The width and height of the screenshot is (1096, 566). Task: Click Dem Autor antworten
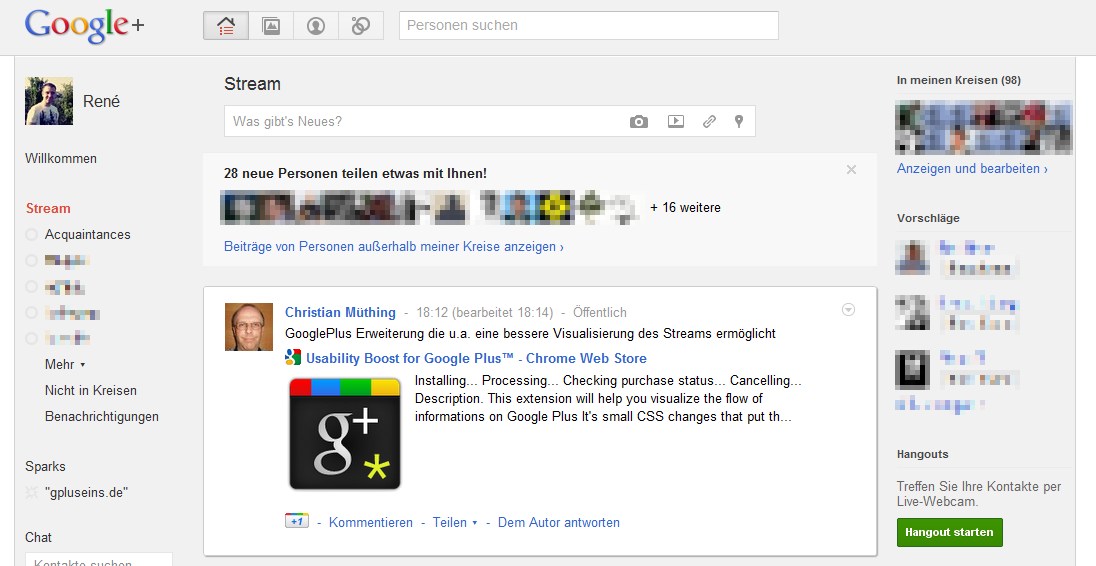coord(558,522)
